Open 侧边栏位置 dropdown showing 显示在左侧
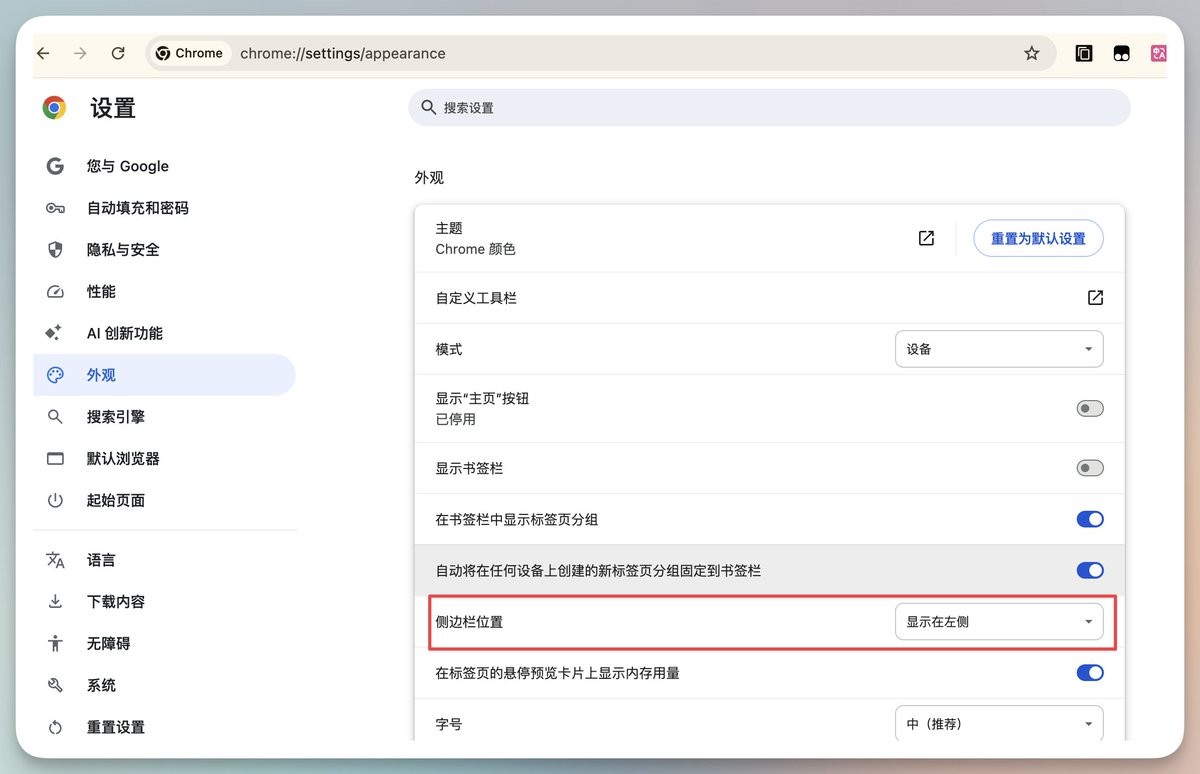The image size is (1200, 774). tap(999, 621)
